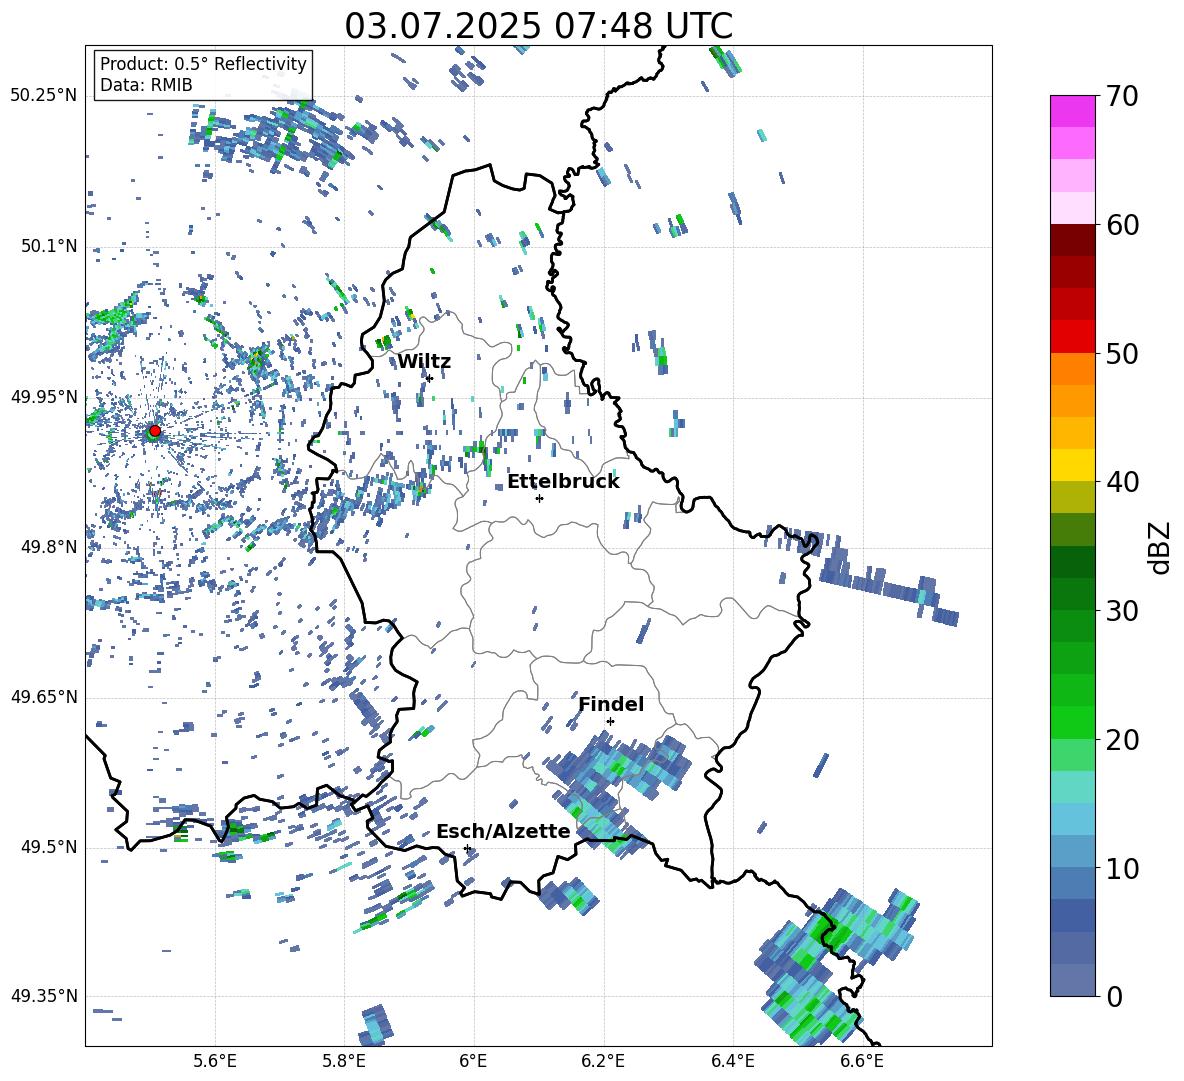Viewport: 1184px width, 1081px height.
Task: Click the Ettelbruck city label
Action: click(x=563, y=482)
